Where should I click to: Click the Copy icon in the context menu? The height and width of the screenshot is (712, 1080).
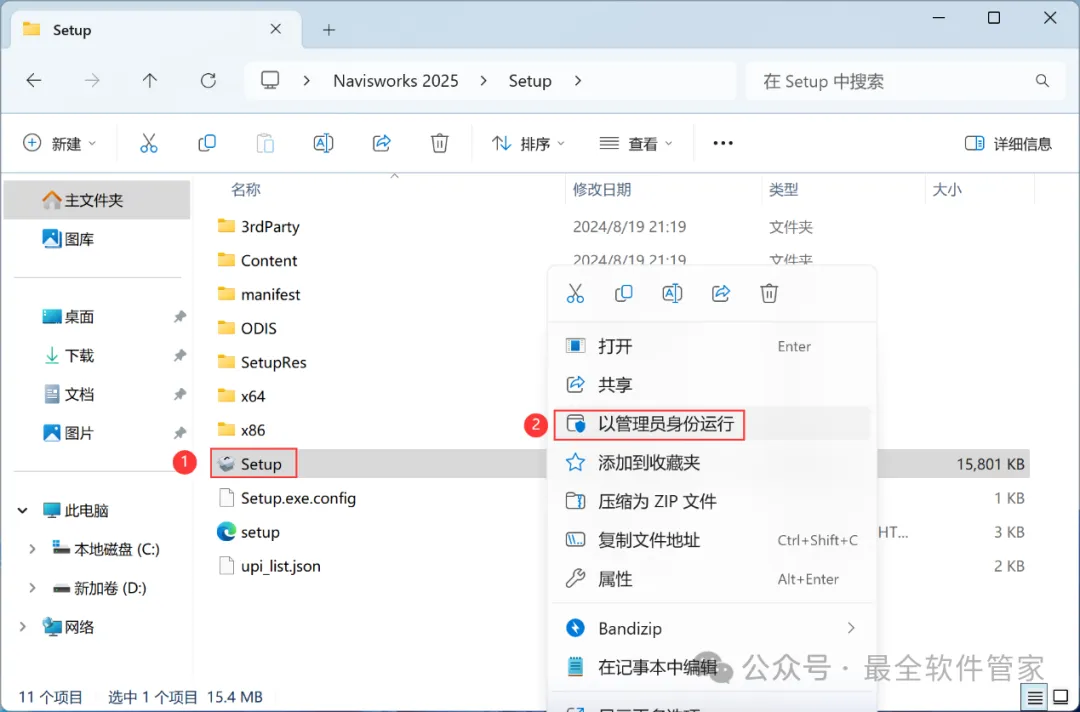pyautogui.click(x=623, y=293)
